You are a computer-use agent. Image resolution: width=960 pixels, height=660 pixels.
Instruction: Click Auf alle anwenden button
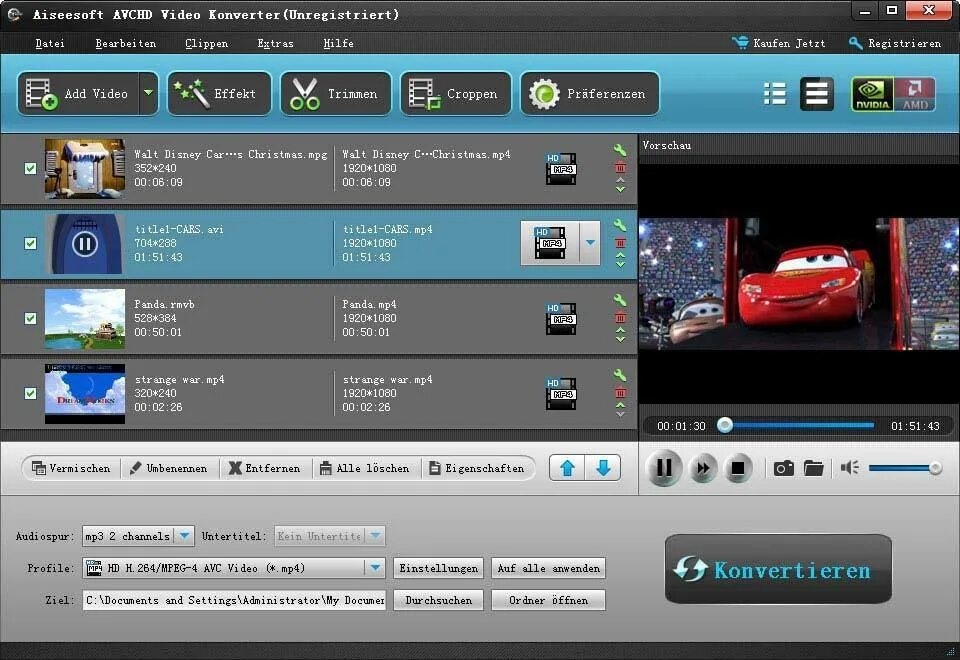(549, 568)
